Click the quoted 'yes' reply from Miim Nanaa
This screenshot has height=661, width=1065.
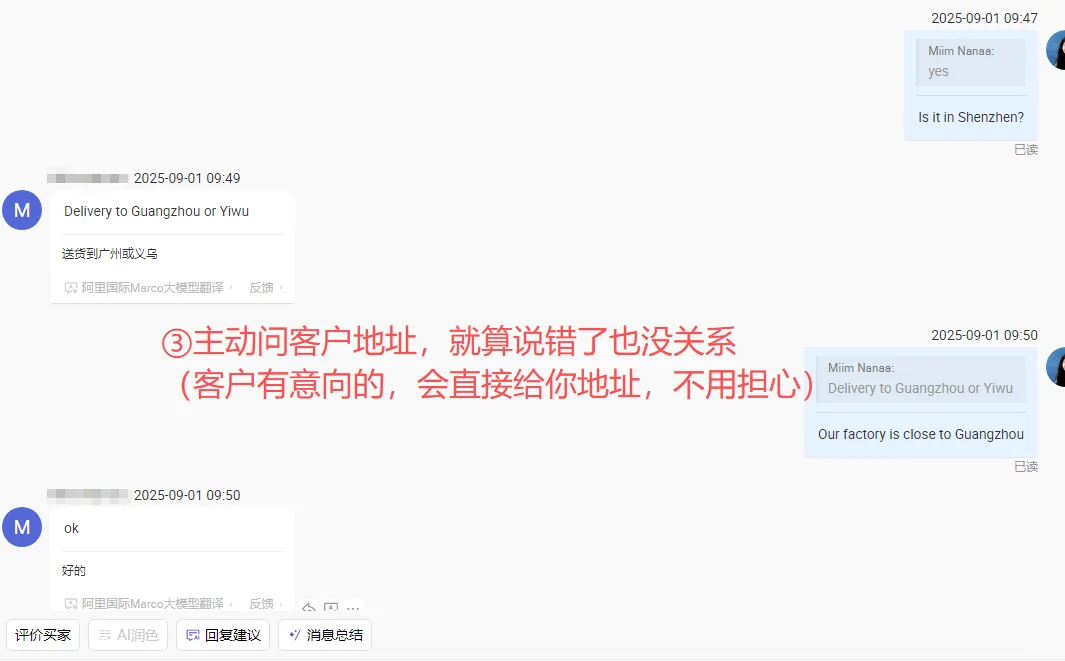click(x=971, y=62)
